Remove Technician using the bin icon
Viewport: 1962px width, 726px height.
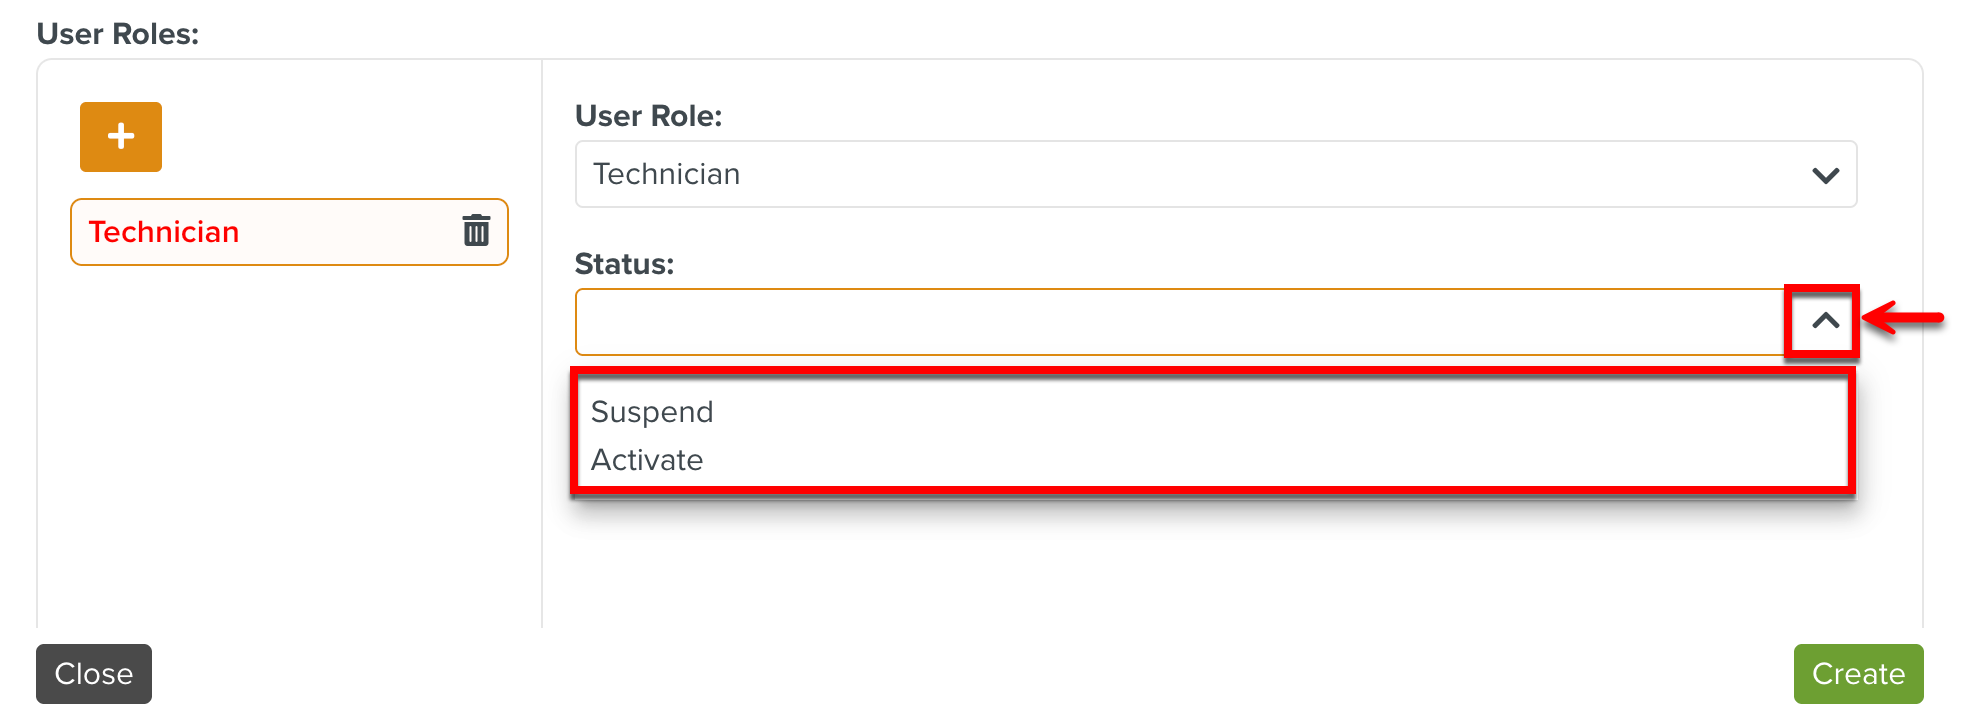(x=476, y=231)
